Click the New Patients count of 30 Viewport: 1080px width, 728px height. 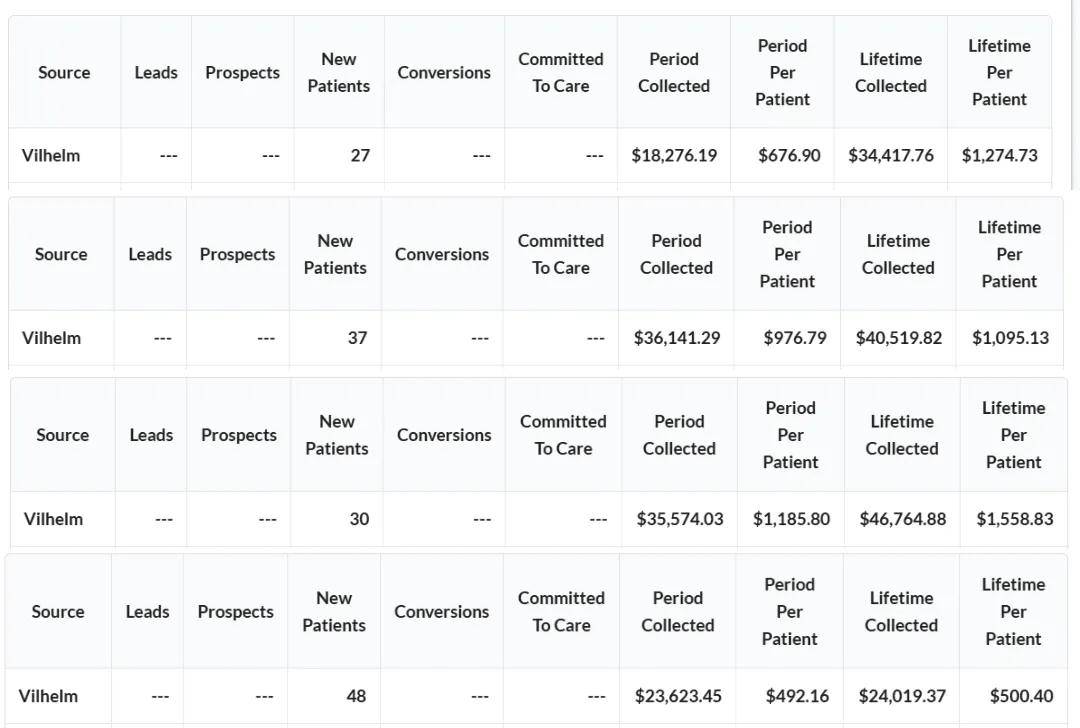(359, 519)
